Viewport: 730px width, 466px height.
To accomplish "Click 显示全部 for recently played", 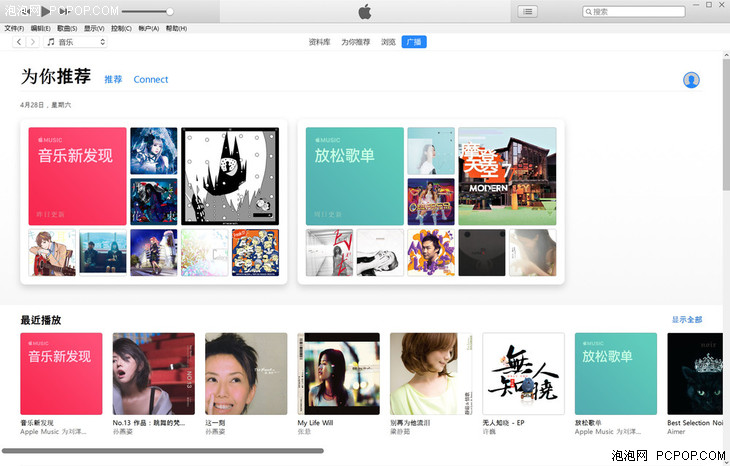I will click(x=687, y=319).
